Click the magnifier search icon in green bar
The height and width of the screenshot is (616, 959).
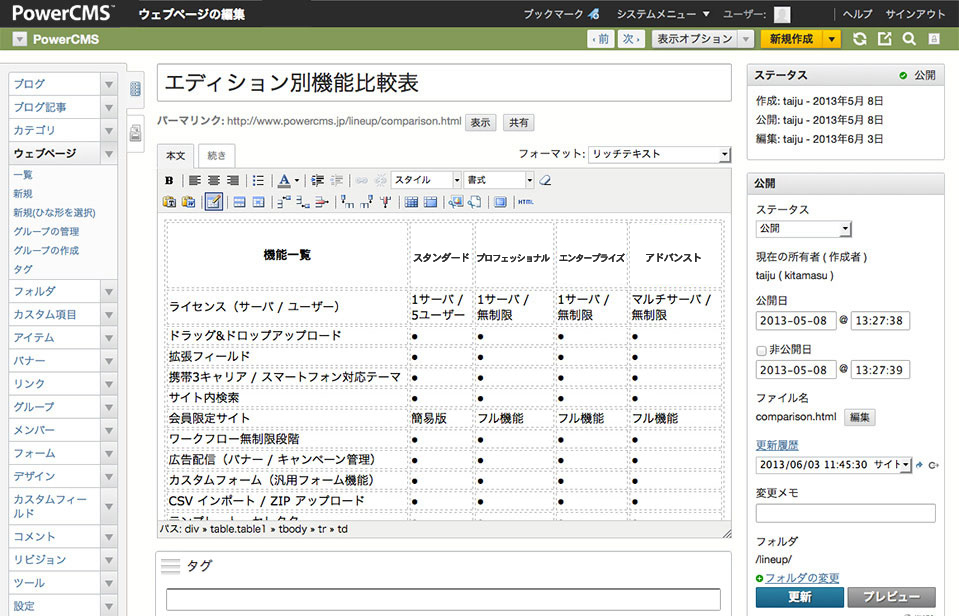pos(909,39)
